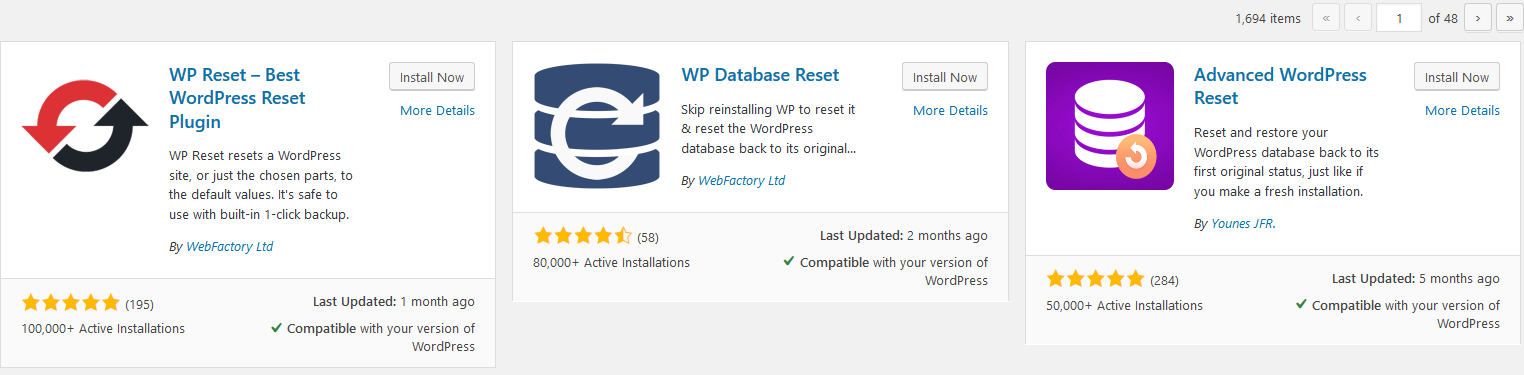1524x375 pixels.
Task: Click Compatible notice on WP Reset card
Action: click(372, 337)
